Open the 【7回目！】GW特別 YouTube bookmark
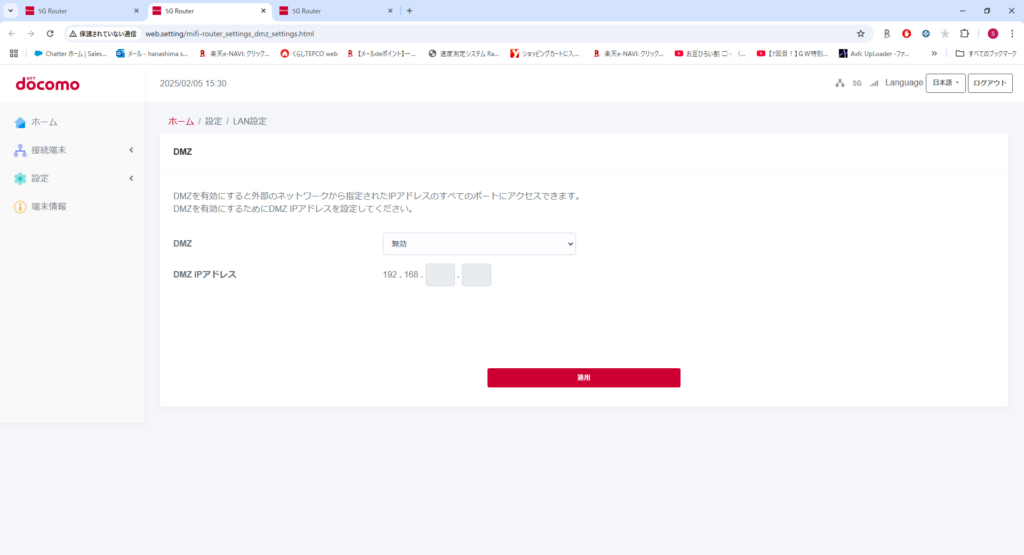The width and height of the screenshot is (1024, 555). click(x=792, y=54)
